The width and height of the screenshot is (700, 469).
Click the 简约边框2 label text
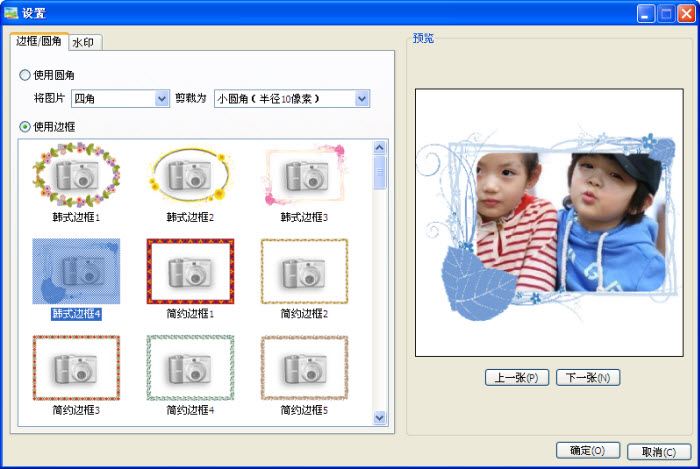[x=304, y=314]
